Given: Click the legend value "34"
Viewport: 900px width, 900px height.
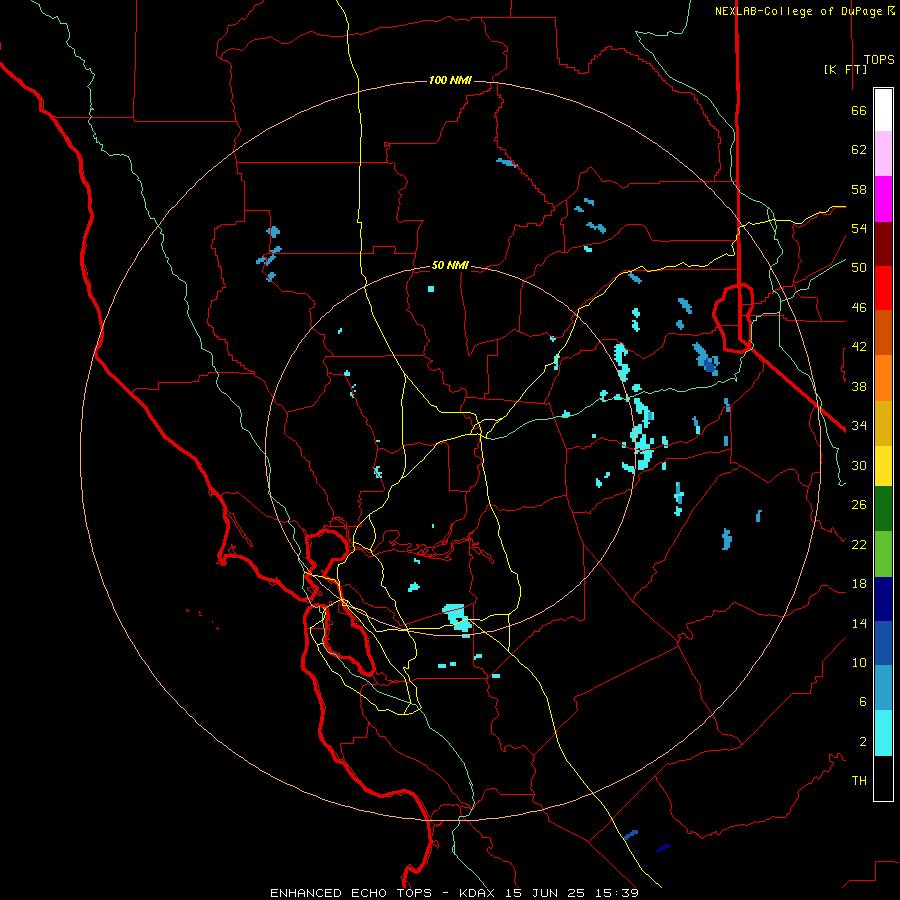Looking at the screenshot, I should [x=859, y=426].
